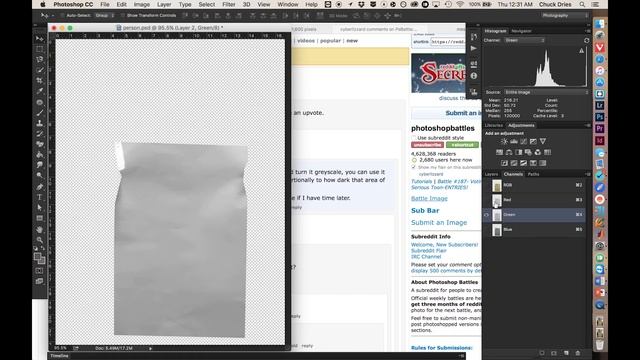This screenshot has width=640, height=360.
Task: Switch to the Layers tab
Action: (x=491, y=174)
